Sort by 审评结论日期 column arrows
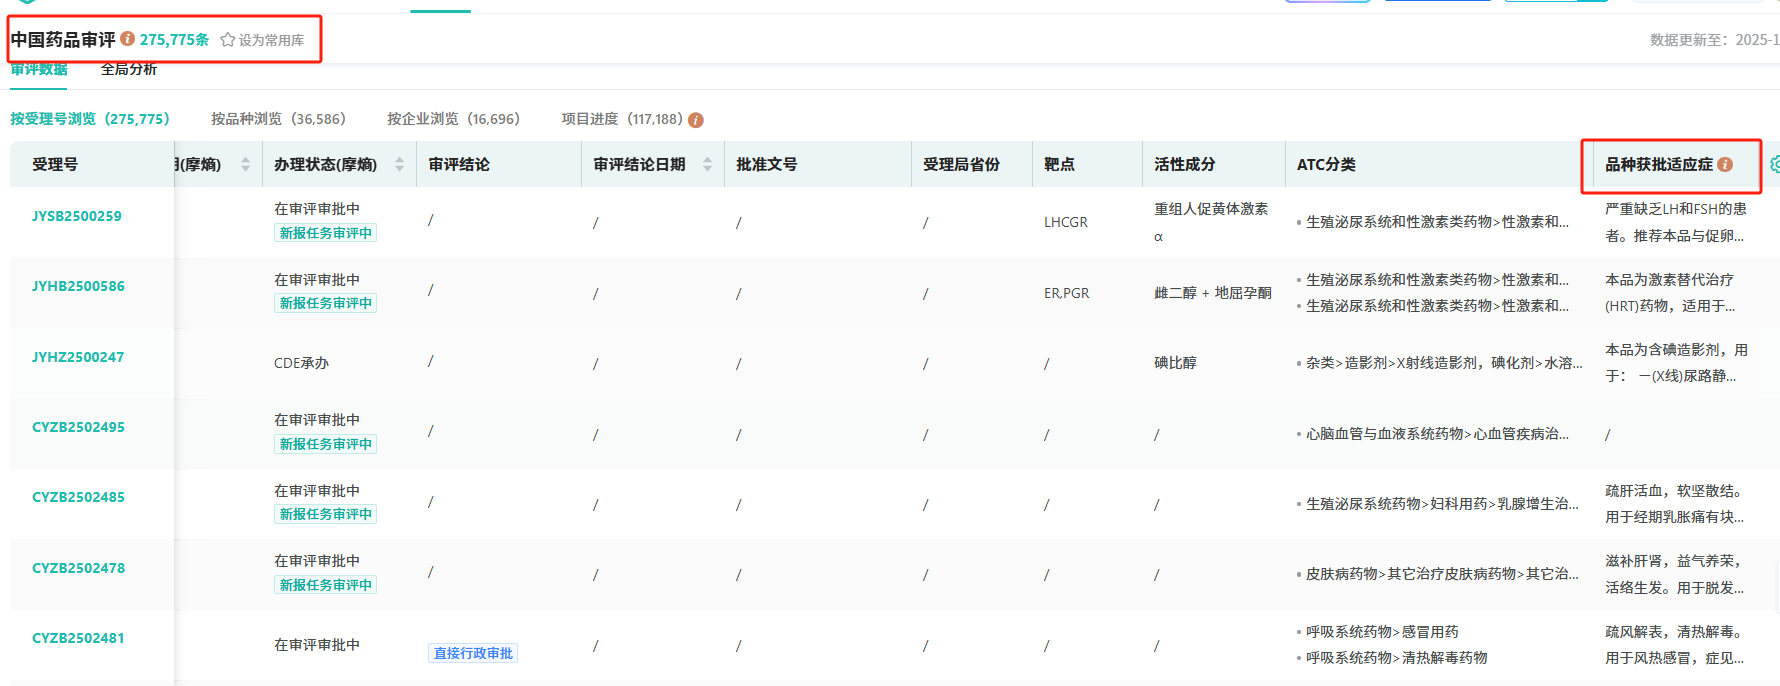1780x686 pixels. point(707,165)
